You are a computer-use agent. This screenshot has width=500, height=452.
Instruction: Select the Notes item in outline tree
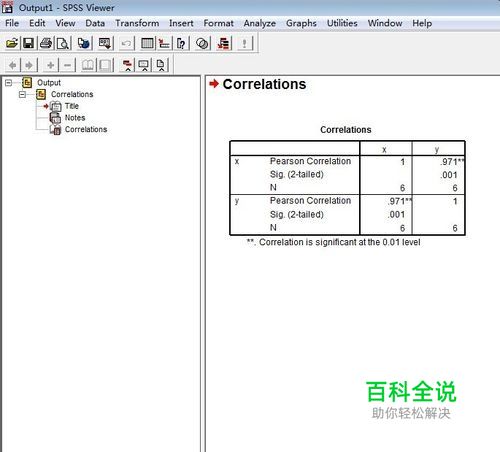pos(75,118)
